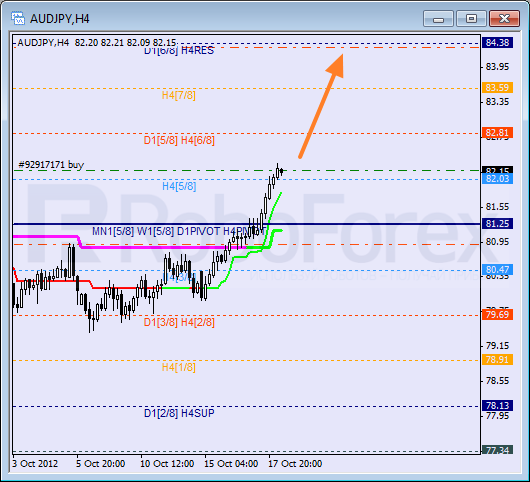Click the 84.38 price label
The height and width of the screenshot is (482, 530).
497,43
